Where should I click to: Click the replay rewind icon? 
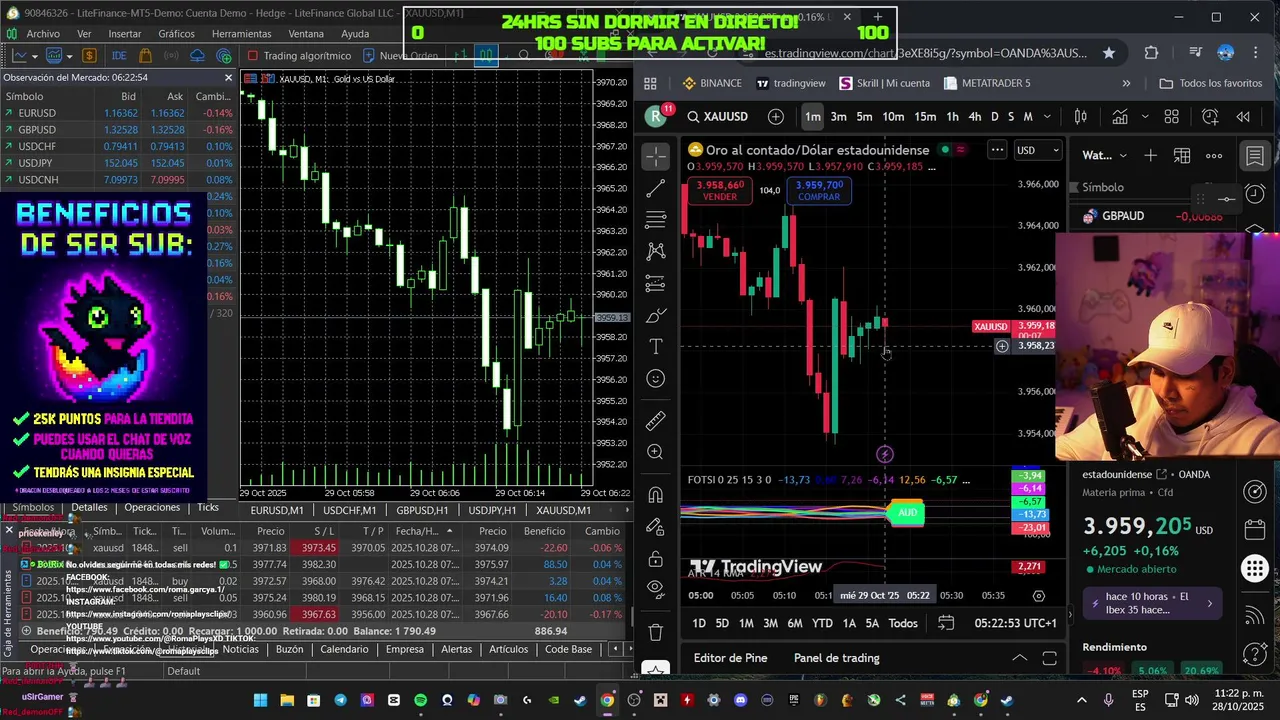pyautogui.click(x=1243, y=117)
